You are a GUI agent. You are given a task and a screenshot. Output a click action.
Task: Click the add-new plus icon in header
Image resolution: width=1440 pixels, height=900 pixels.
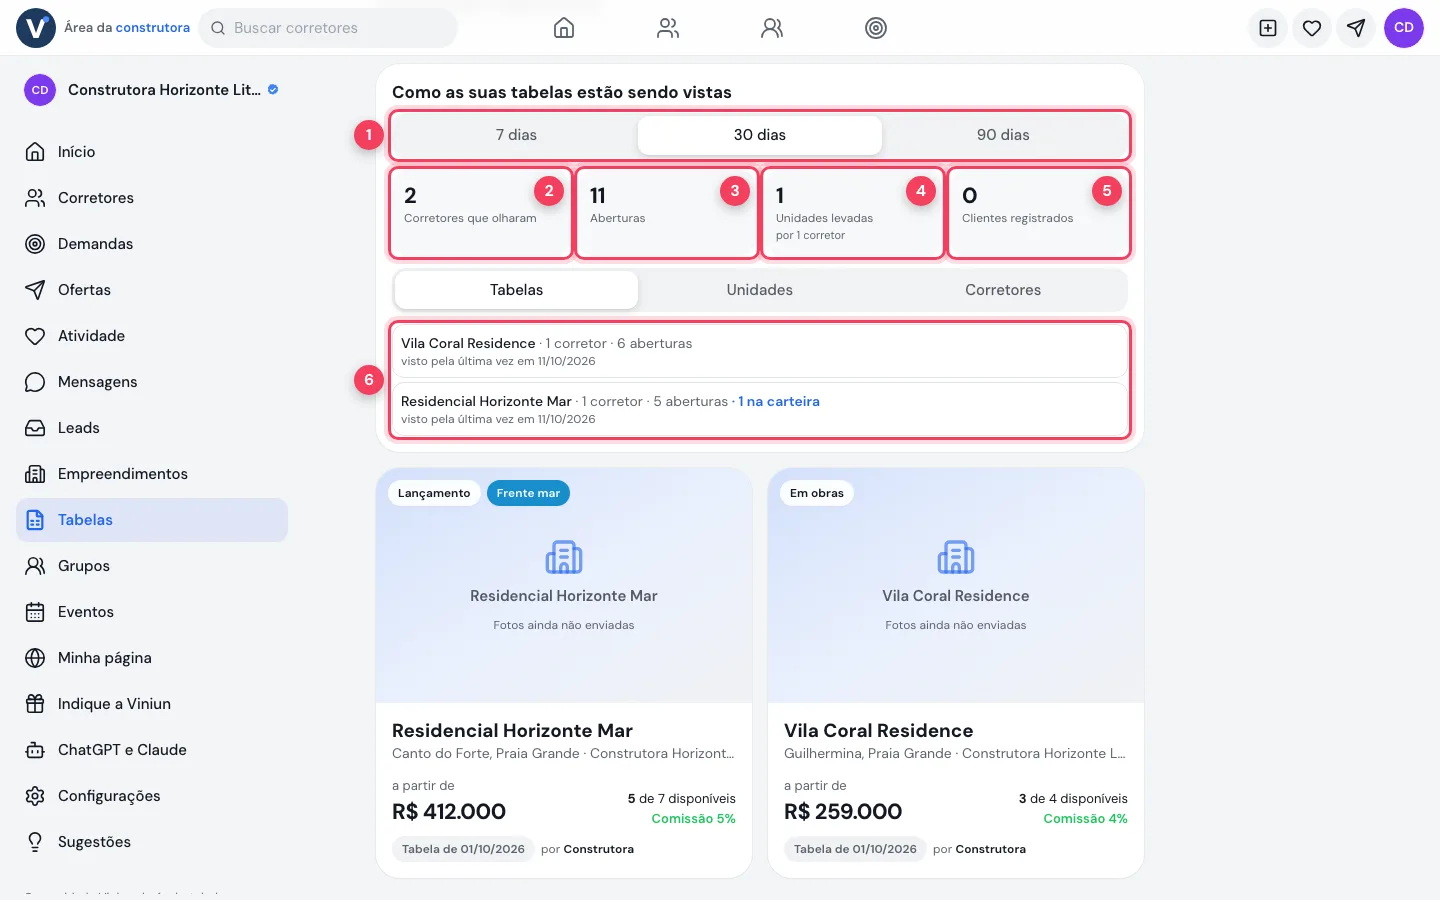(1268, 28)
